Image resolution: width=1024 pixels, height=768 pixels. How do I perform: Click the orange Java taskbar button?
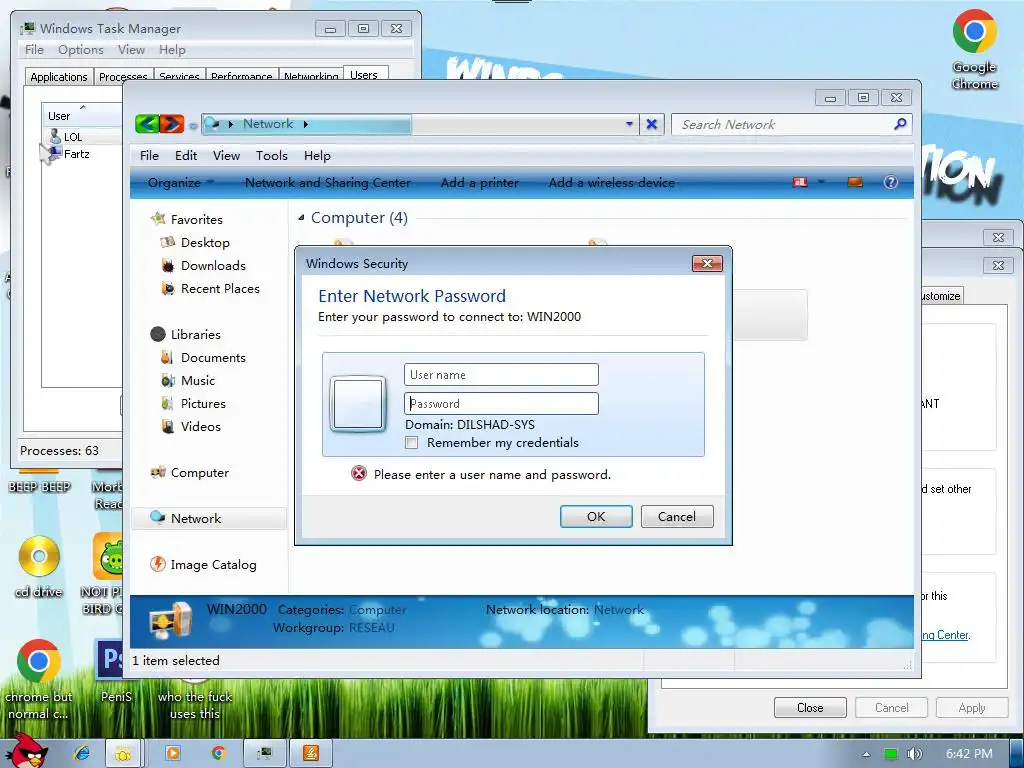coord(310,753)
